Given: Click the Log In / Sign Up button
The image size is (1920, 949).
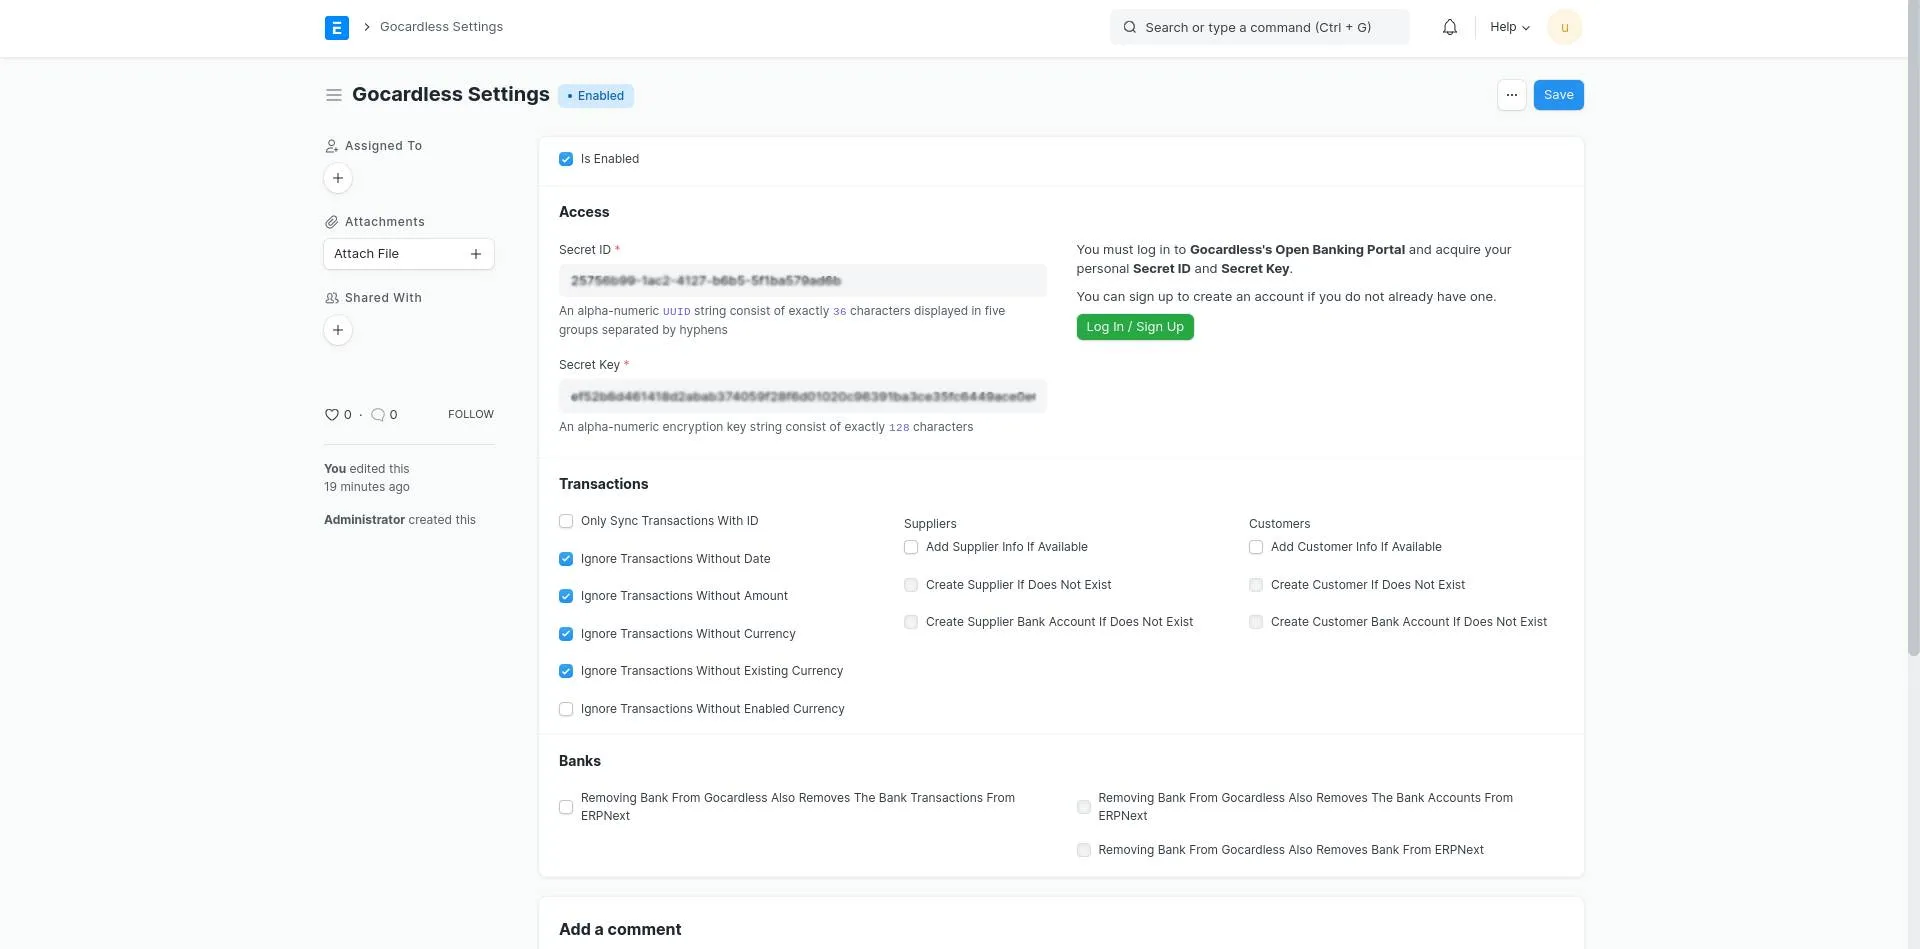Looking at the screenshot, I should [x=1135, y=327].
